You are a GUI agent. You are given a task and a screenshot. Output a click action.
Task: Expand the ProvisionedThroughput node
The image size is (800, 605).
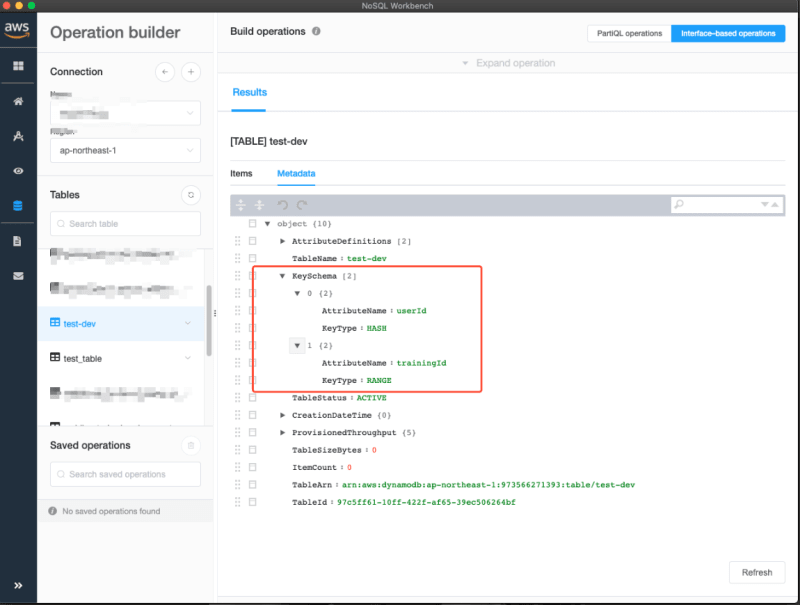click(x=282, y=432)
